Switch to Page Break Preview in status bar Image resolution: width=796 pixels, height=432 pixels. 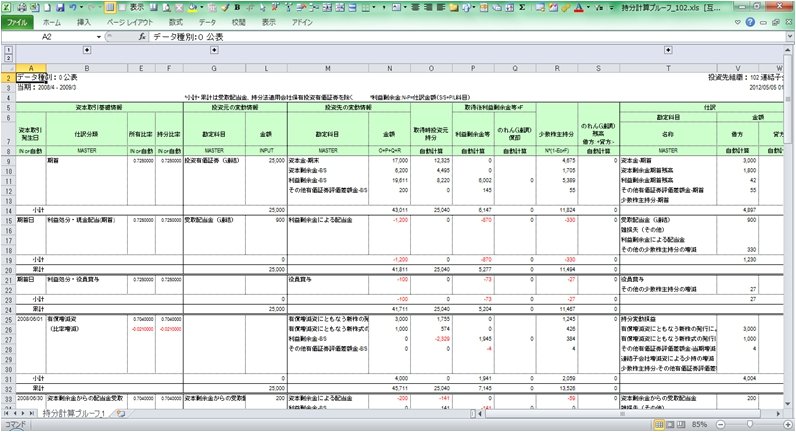tap(681, 424)
